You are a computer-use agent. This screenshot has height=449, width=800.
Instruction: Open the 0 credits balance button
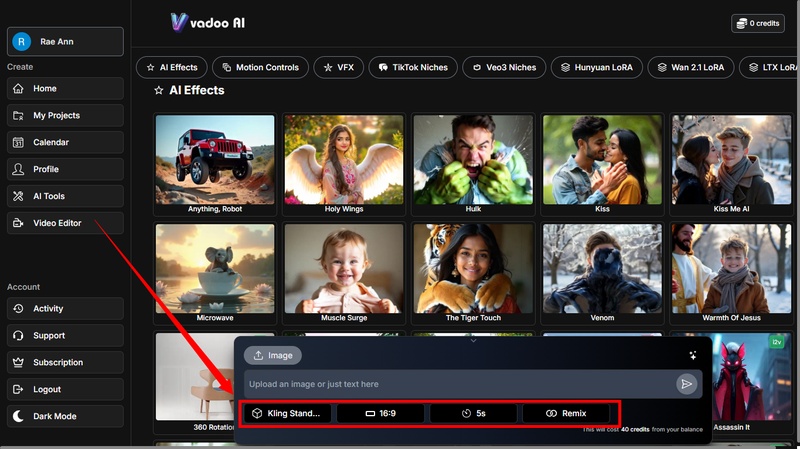coord(758,23)
